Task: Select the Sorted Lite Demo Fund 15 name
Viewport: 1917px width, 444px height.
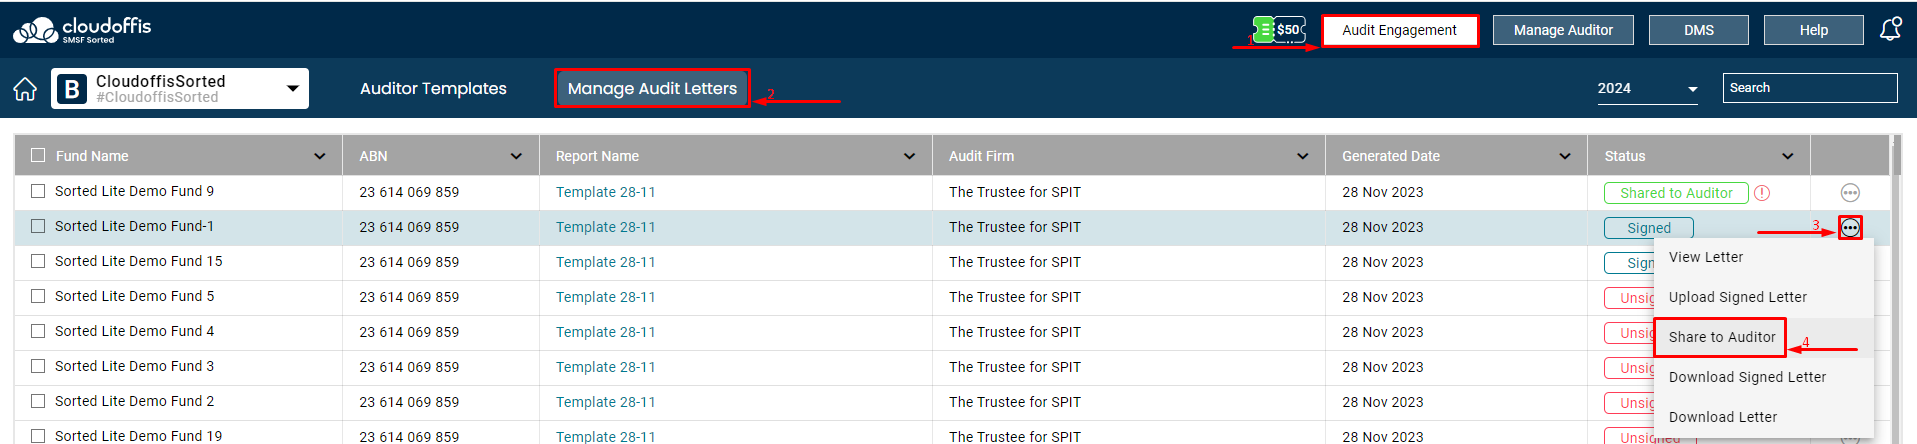Action: click(x=139, y=261)
